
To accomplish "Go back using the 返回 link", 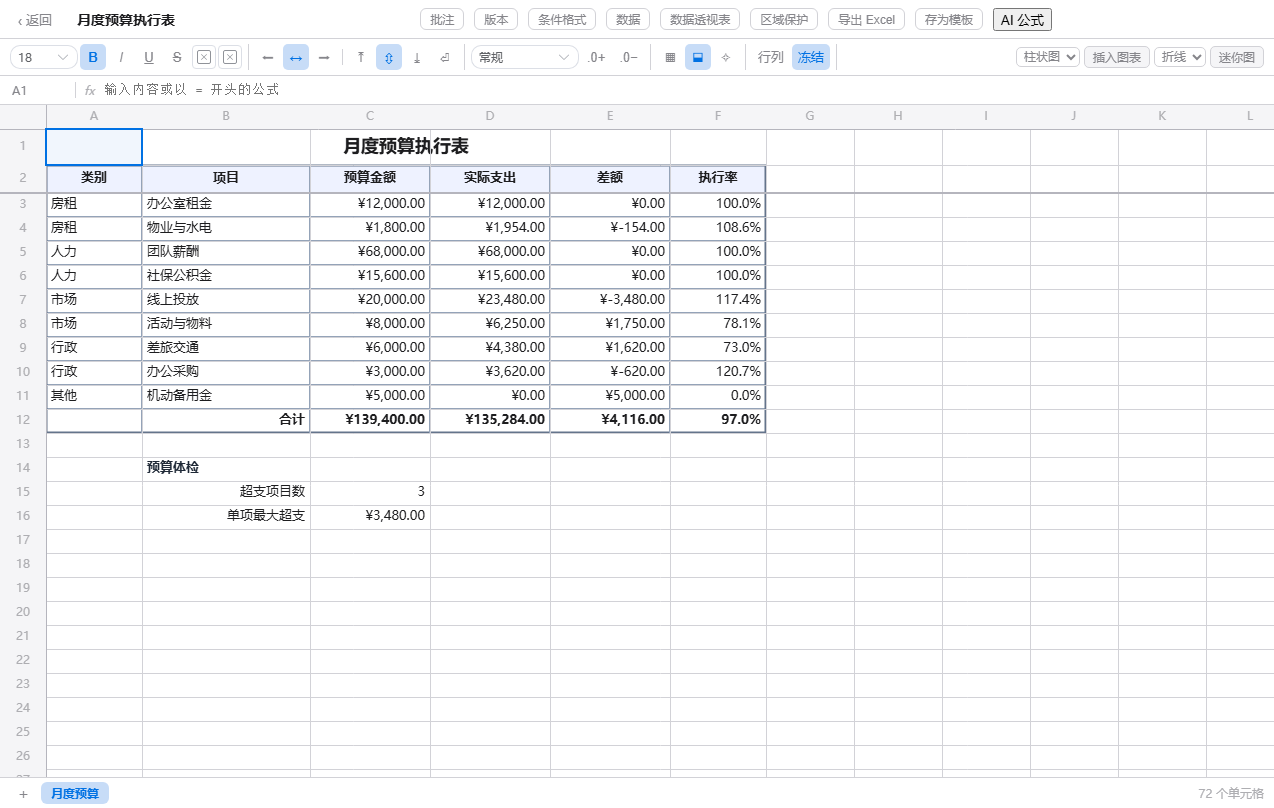I will (35, 19).
